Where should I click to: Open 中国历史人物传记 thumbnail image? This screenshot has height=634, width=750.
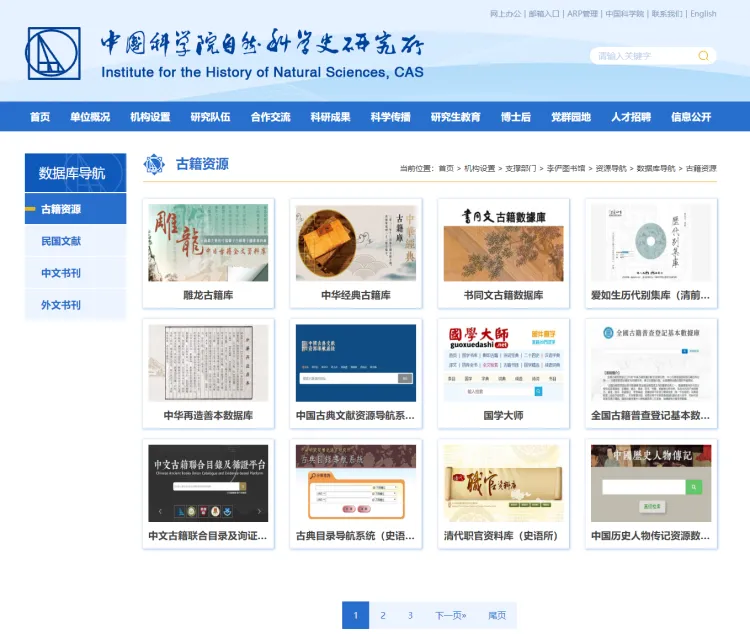coord(651,483)
